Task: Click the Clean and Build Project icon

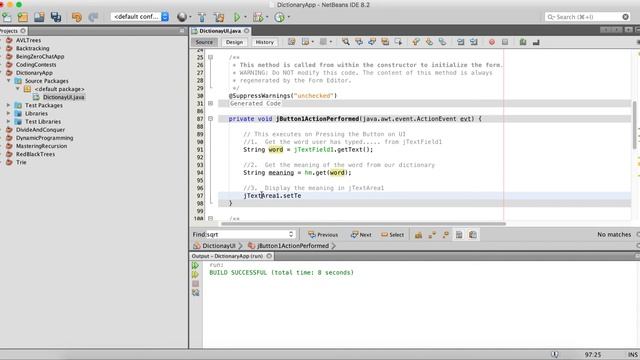Action: point(219,17)
